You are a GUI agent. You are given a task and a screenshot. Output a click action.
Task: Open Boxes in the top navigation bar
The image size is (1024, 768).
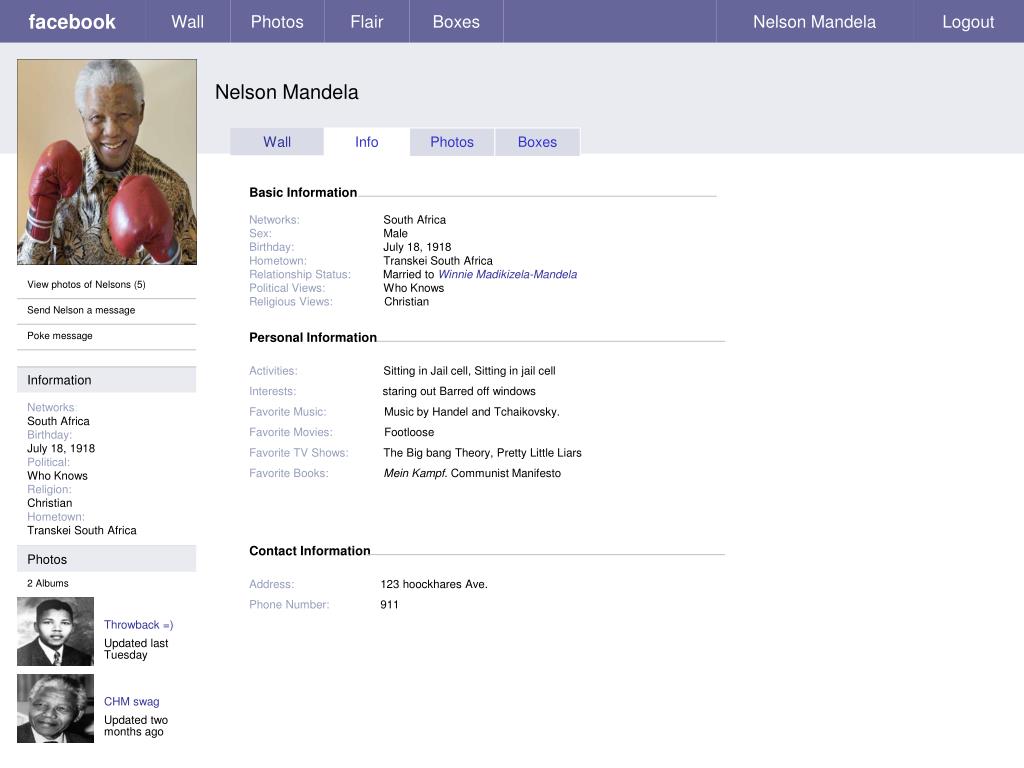[x=456, y=22]
